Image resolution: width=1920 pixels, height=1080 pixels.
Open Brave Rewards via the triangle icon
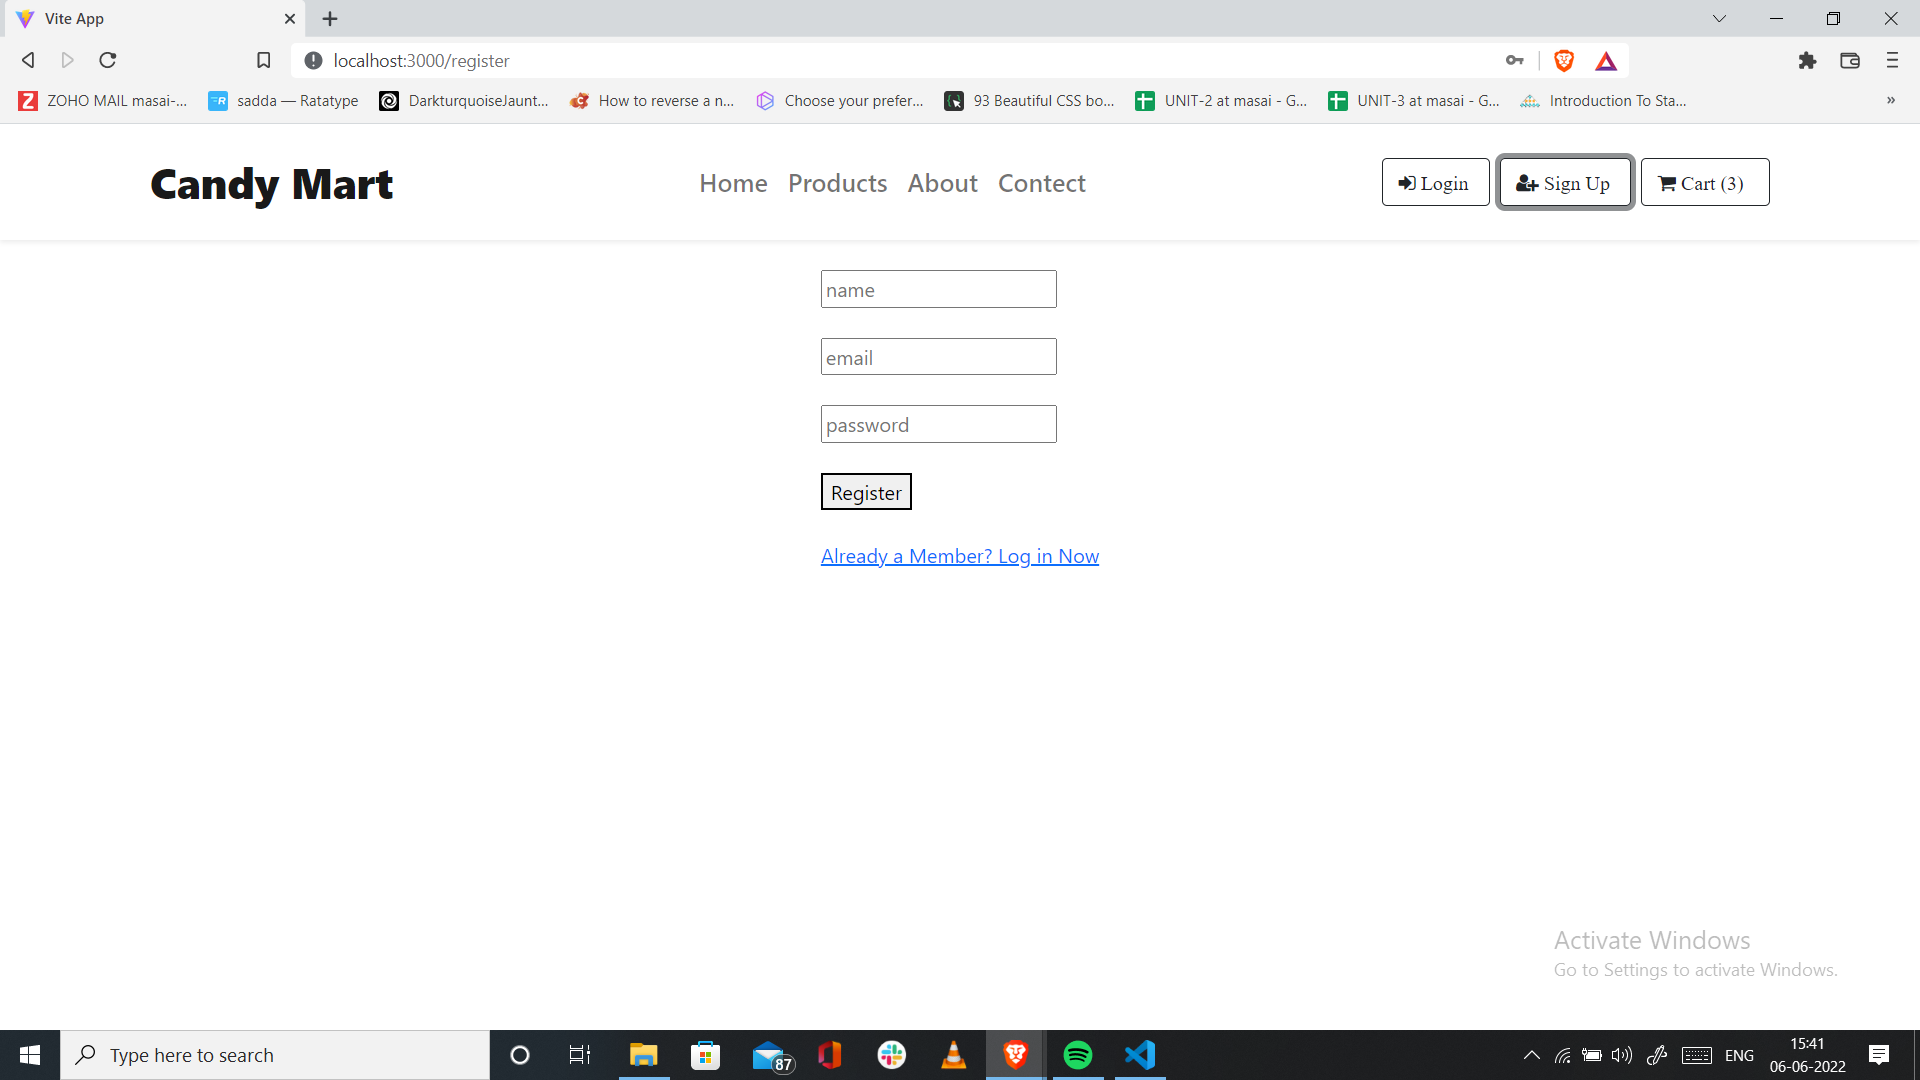[x=1606, y=60]
